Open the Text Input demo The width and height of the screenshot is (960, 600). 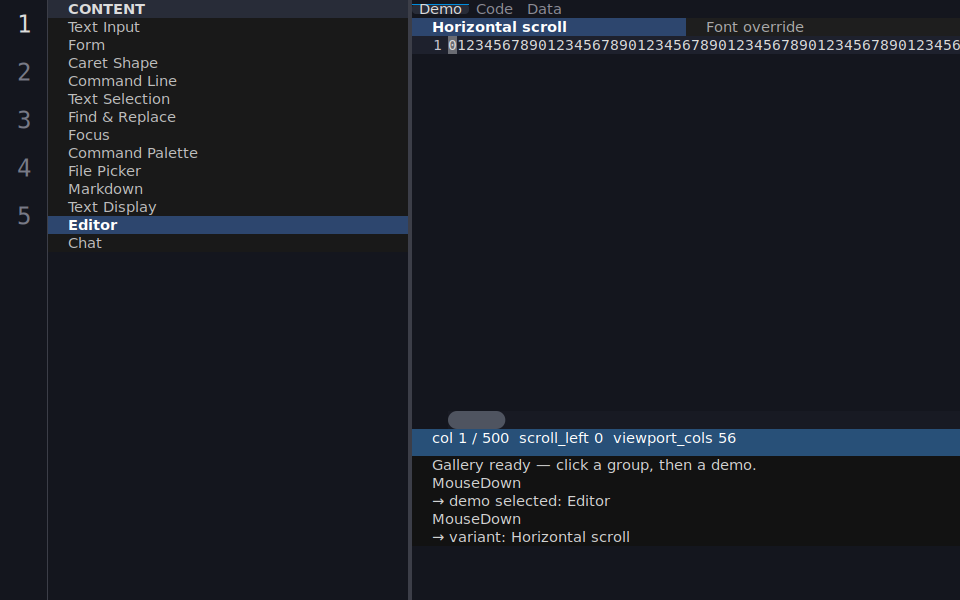(228, 27)
